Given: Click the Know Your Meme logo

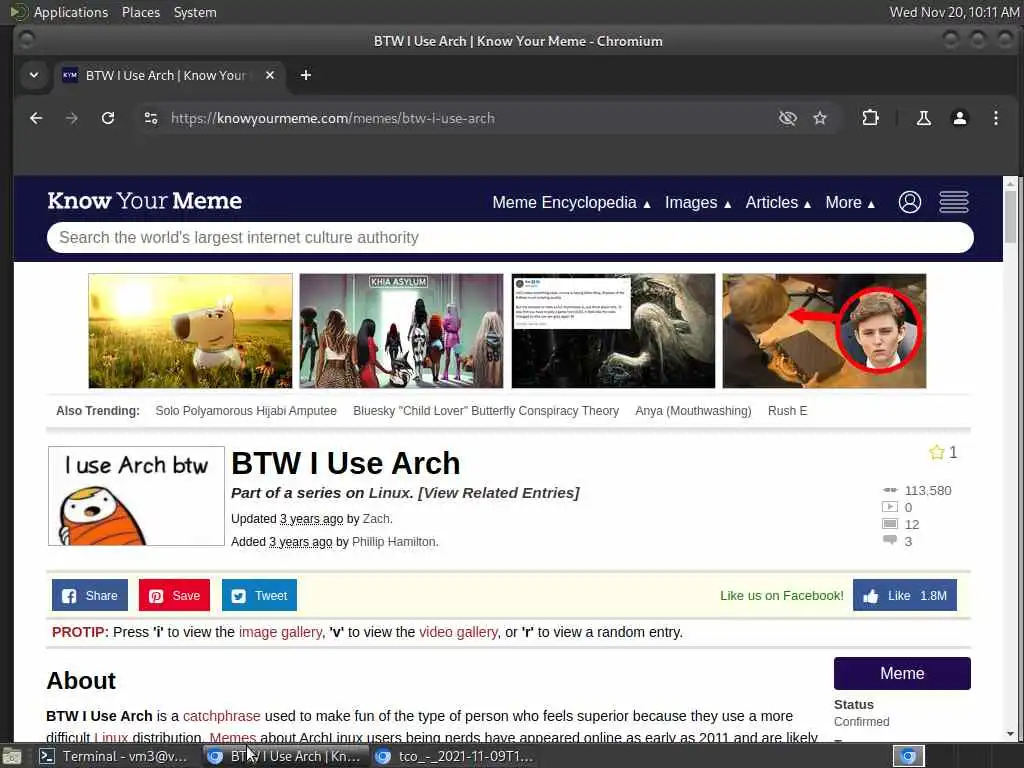Looking at the screenshot, I should [x=144, y=201].
